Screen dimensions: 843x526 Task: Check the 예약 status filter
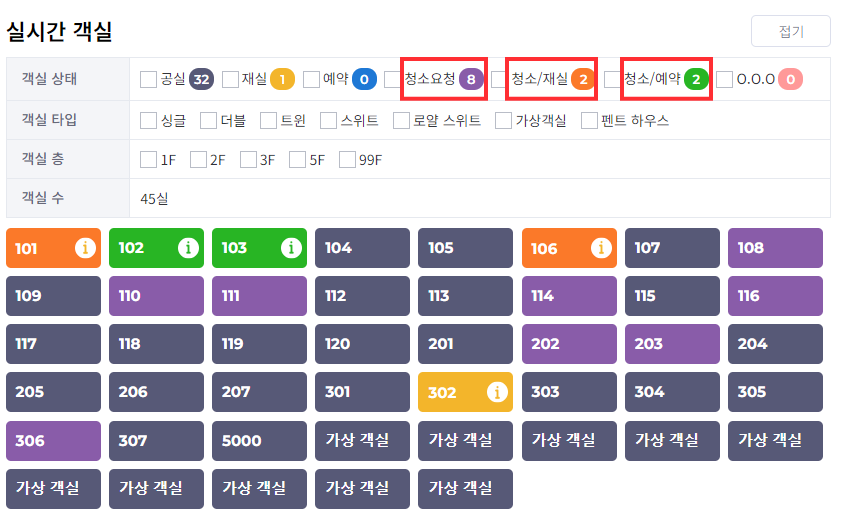tap(311, 80)
